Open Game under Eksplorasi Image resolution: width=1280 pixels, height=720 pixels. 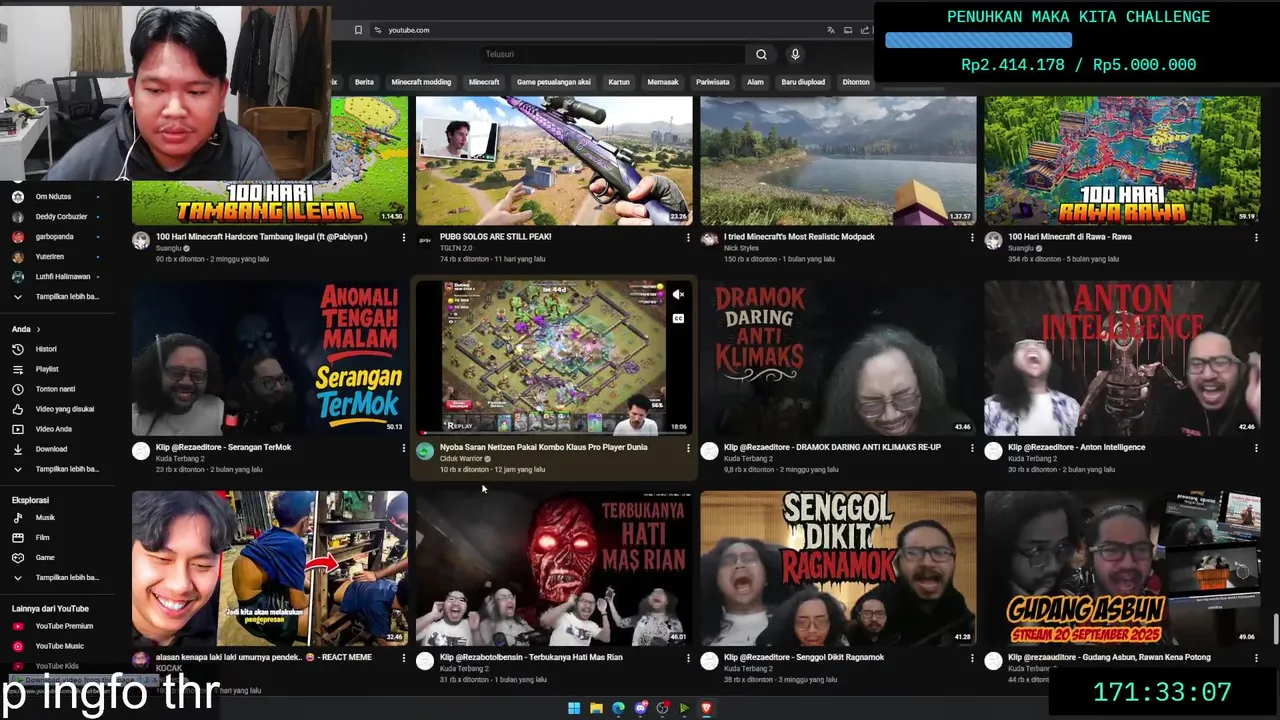pos(44,558)
